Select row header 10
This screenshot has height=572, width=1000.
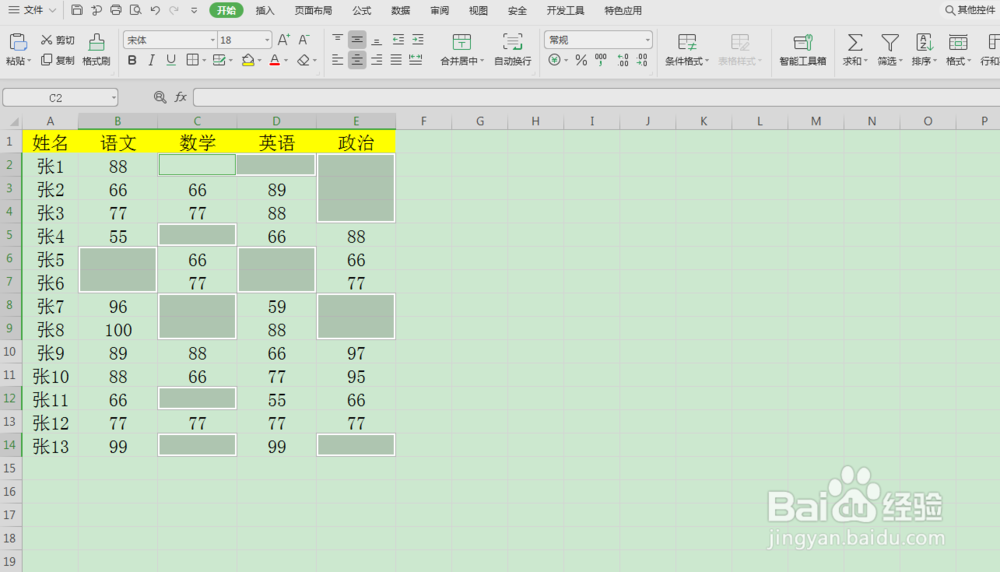tap(10, 352)
